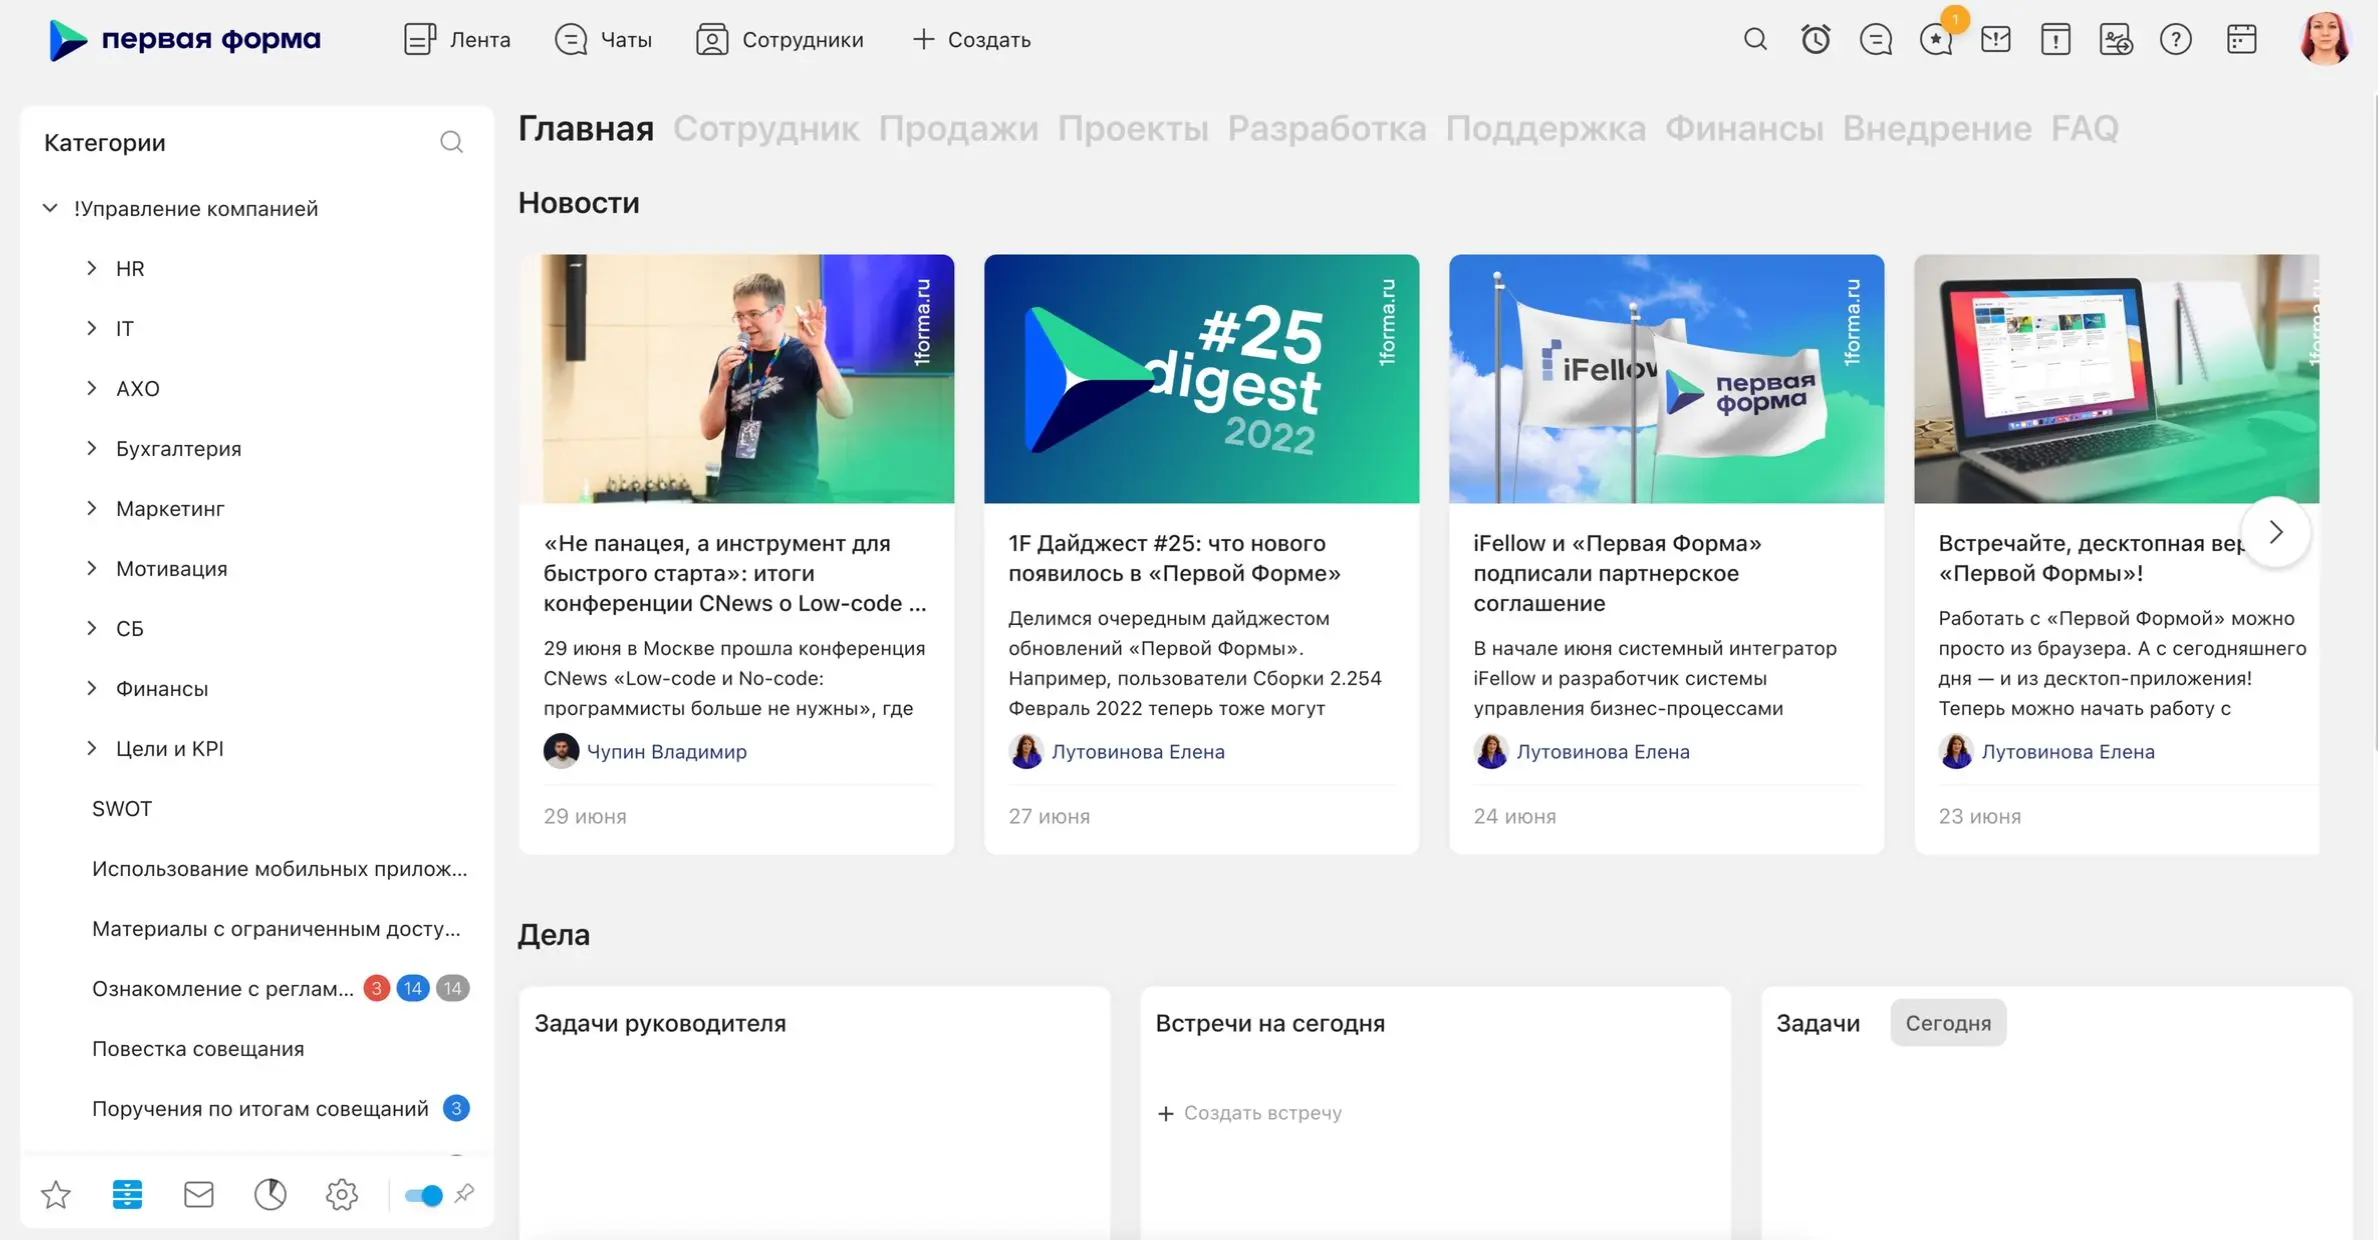Toggle the blue switch in sidebar footer

[423, 1195]
